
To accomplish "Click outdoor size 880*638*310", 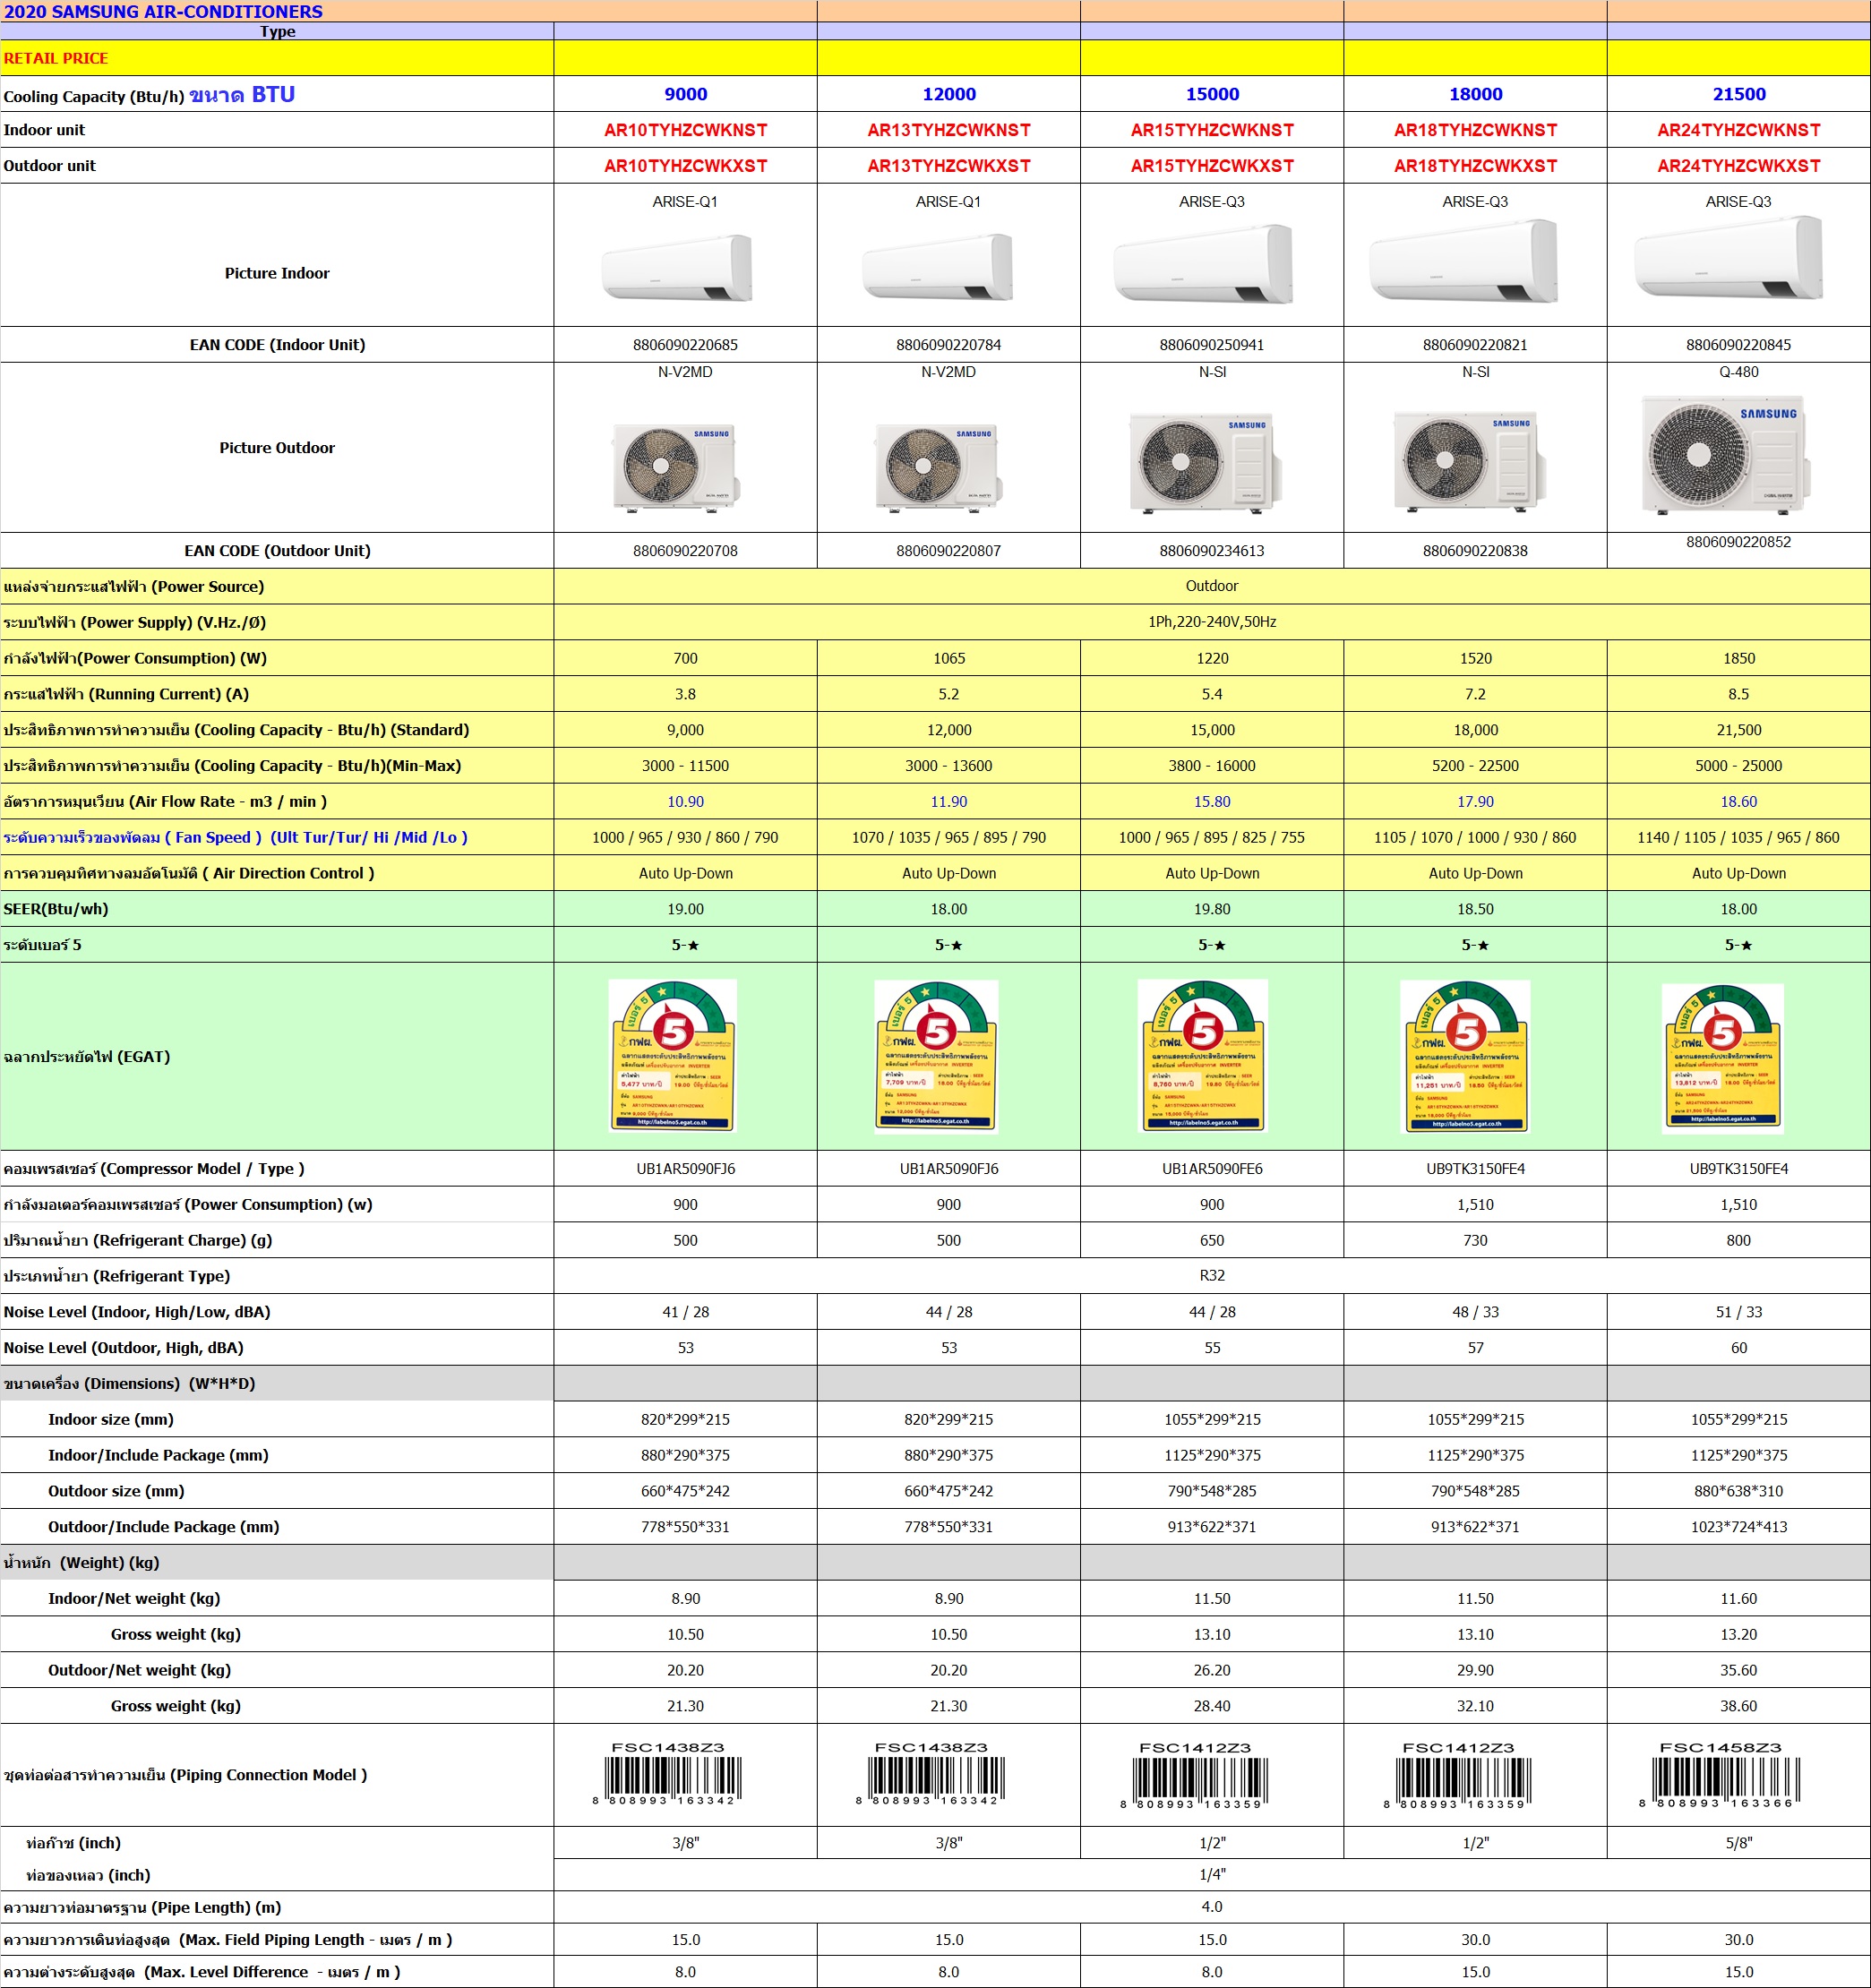I will (x=1739, y=1491).
